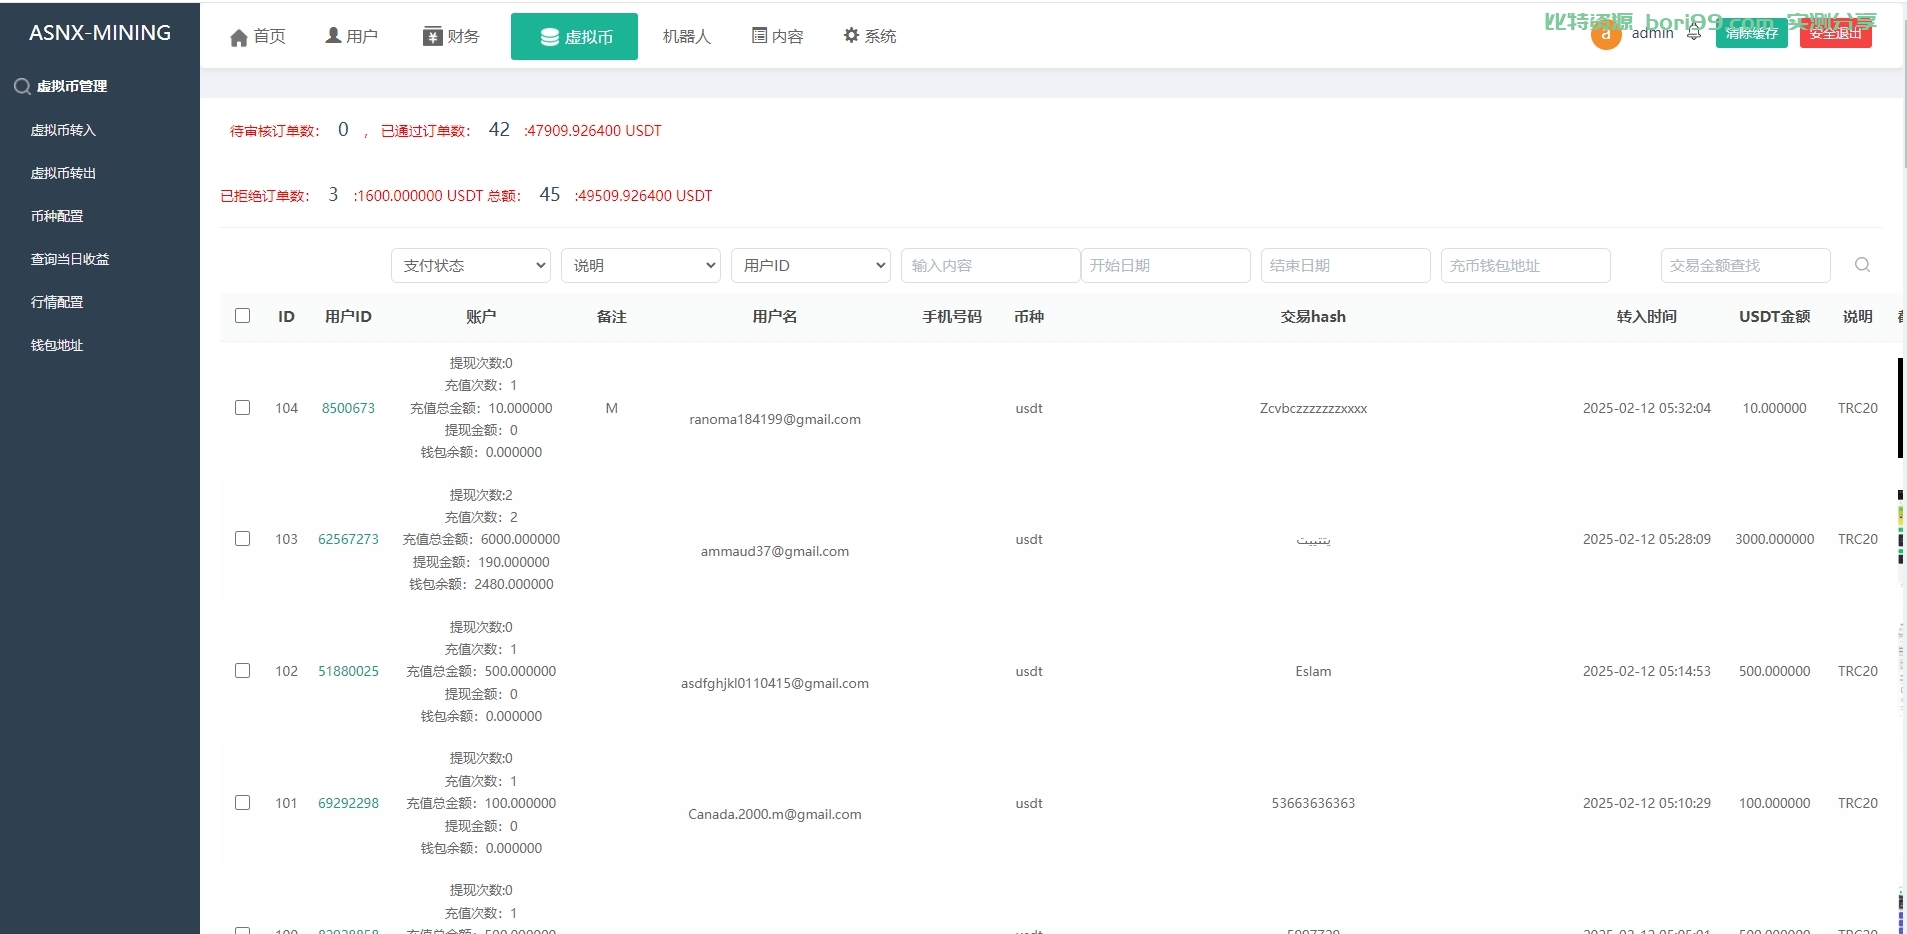Click the 2025-02-12 05:14:53 time cell
Screen dimensions: 1907x934
(x=1646, y=671)
